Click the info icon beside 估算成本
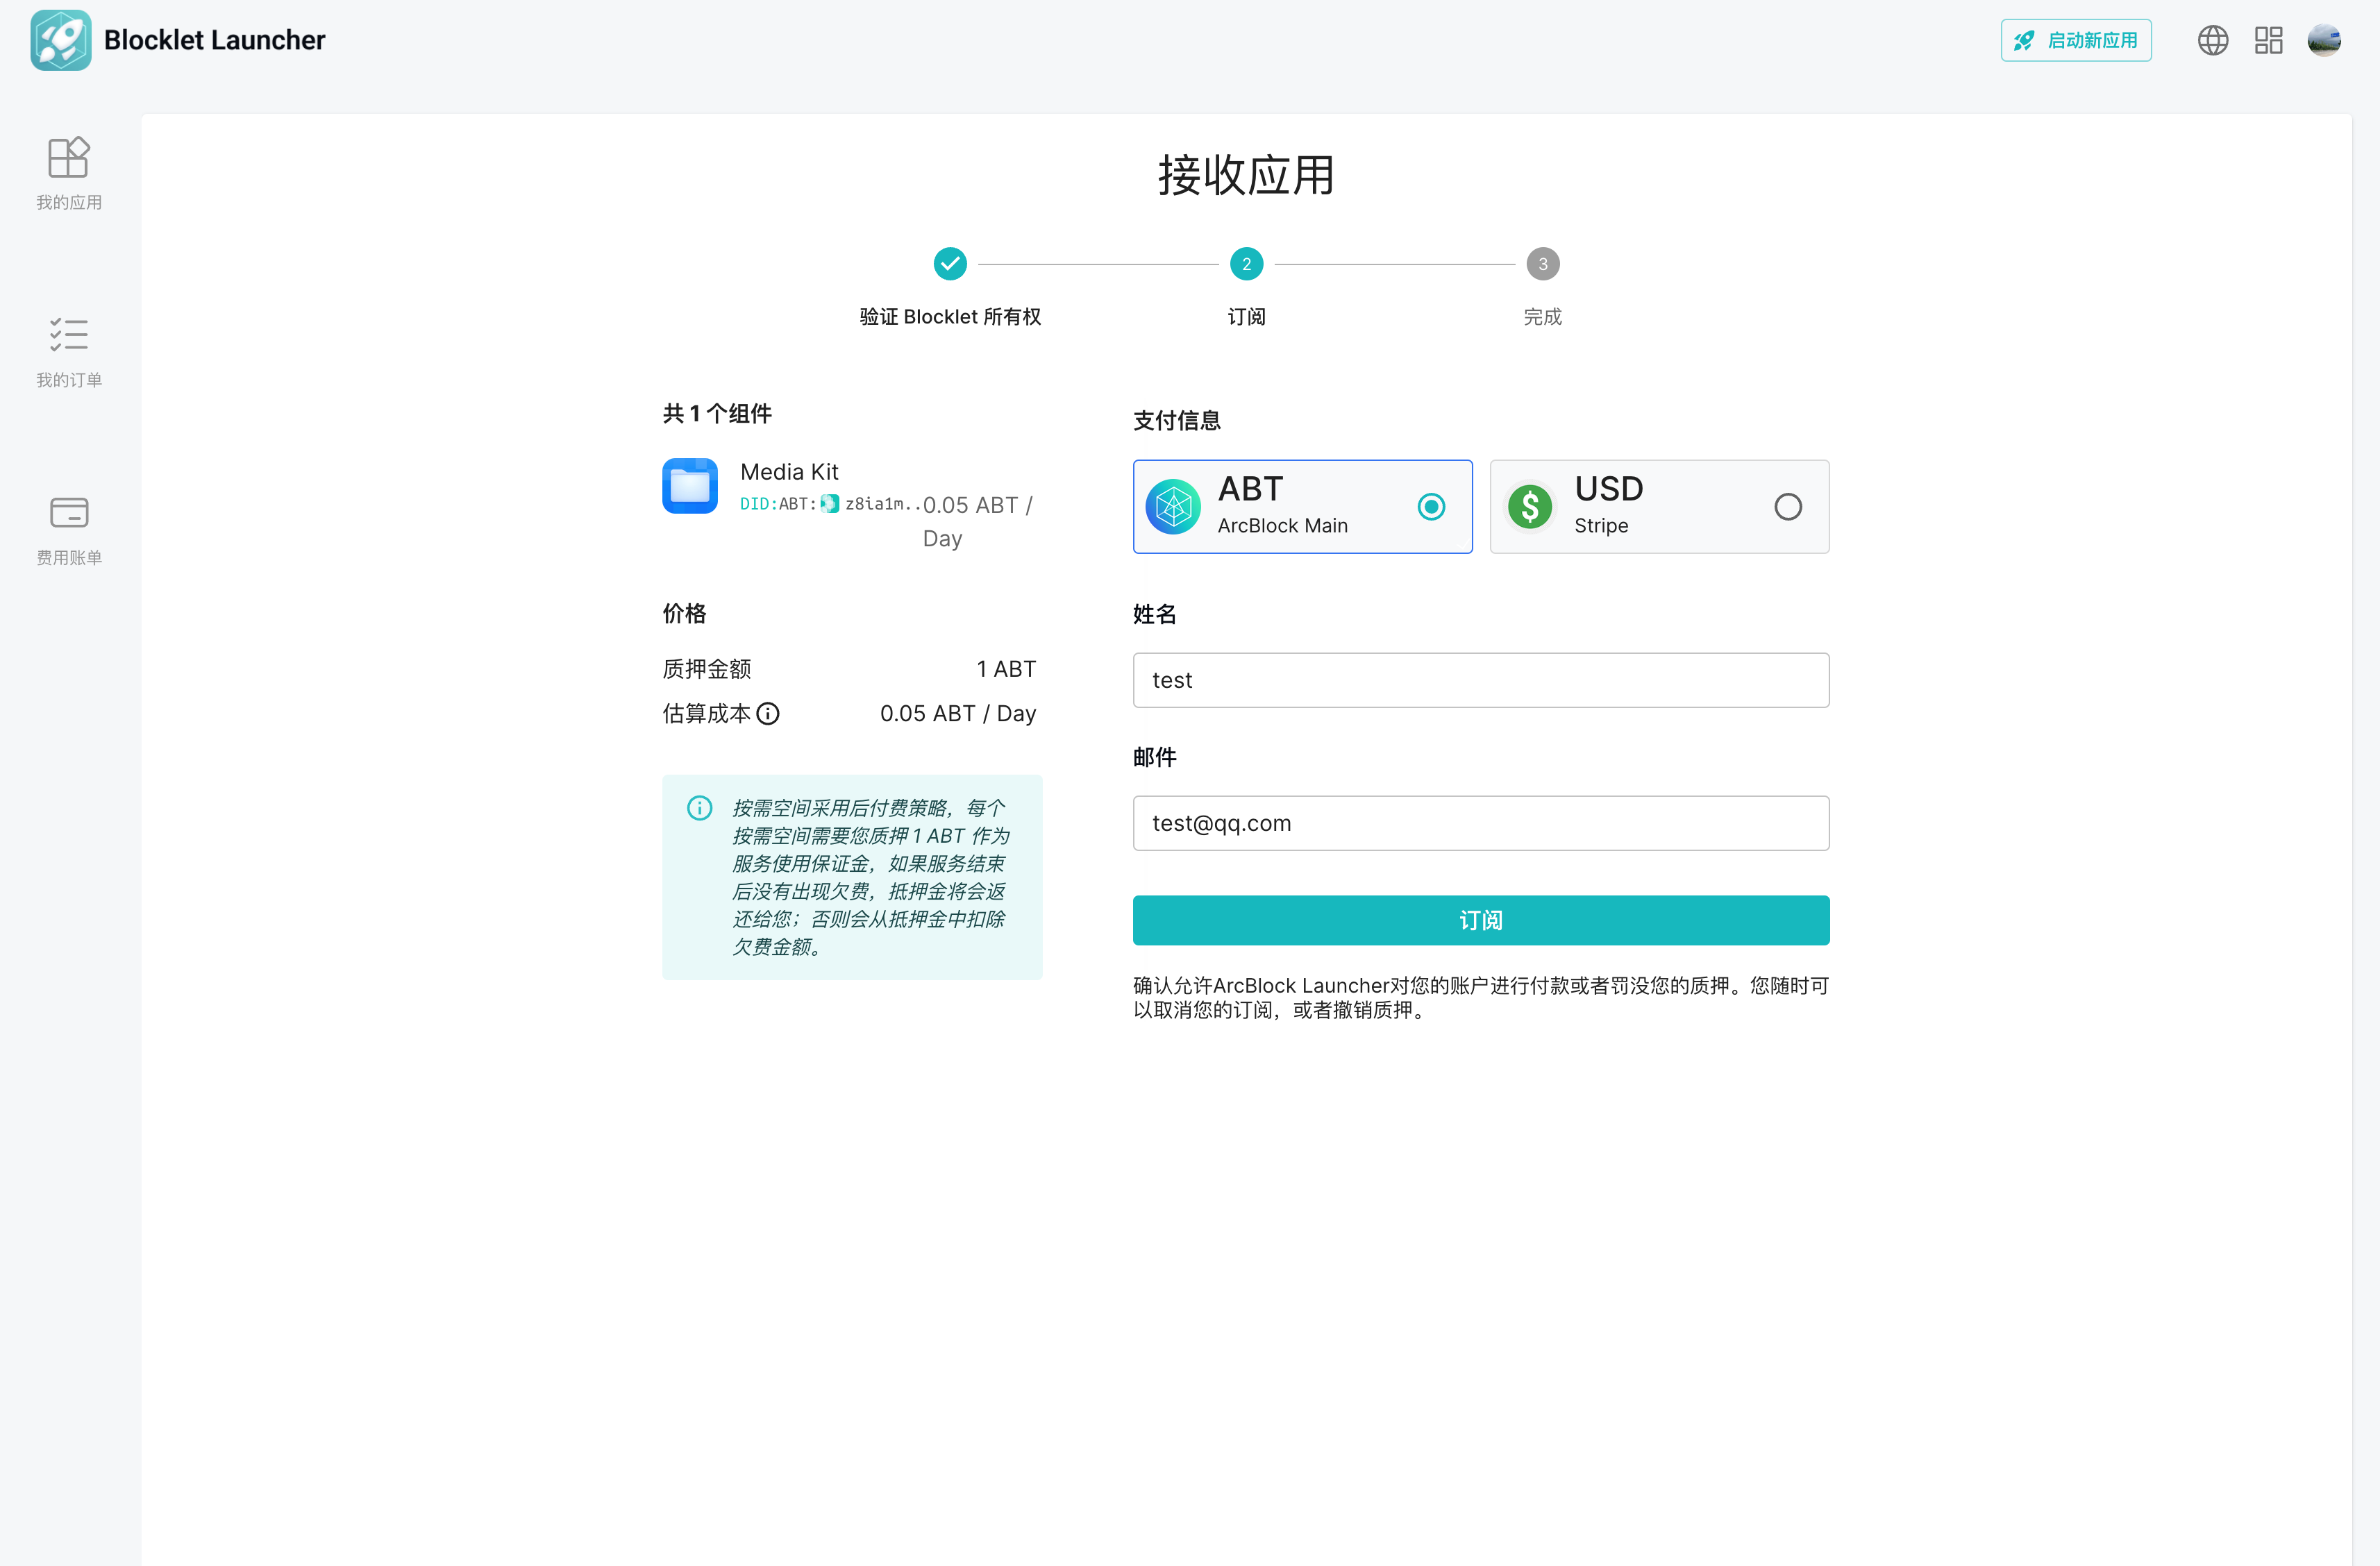Image resolution: width=2380 pixels, height=1566 pixels. coord(768,713)
